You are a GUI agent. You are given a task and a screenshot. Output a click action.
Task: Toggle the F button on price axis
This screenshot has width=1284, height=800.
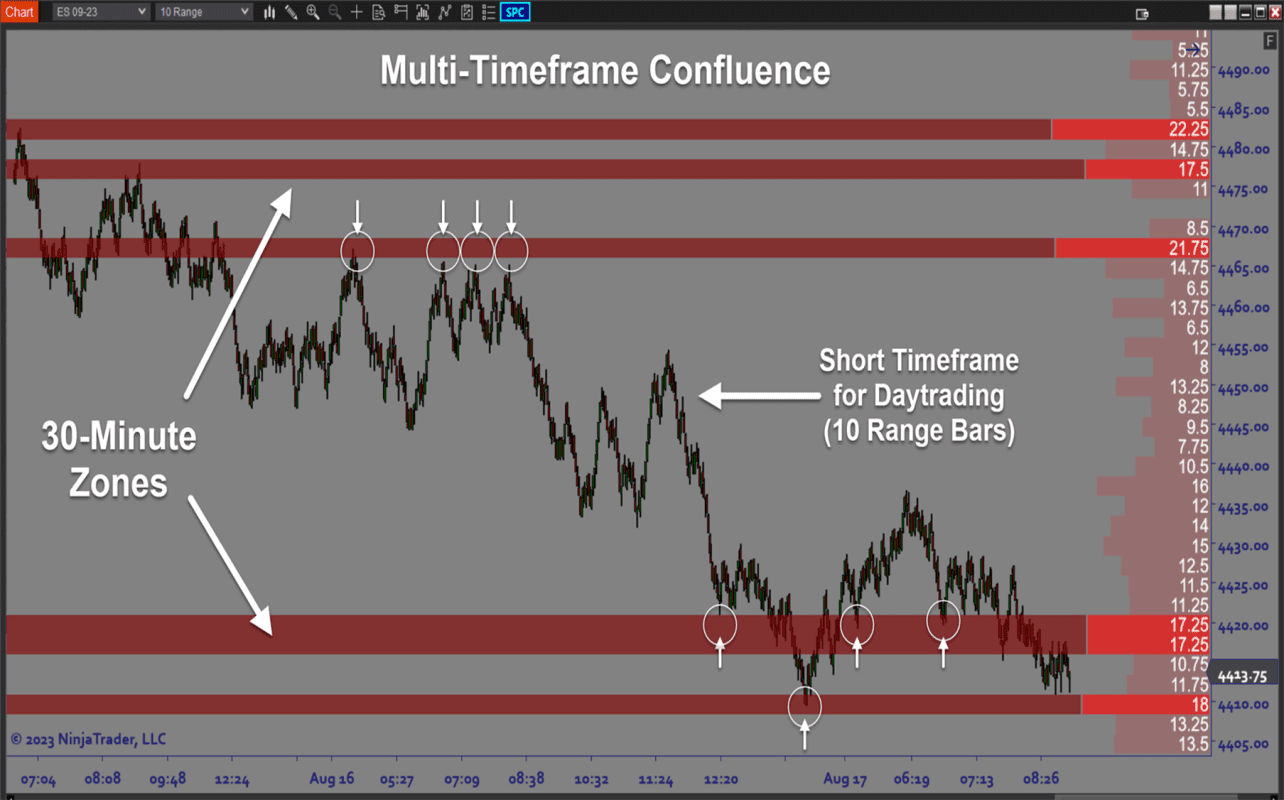tap(1269, 41)
